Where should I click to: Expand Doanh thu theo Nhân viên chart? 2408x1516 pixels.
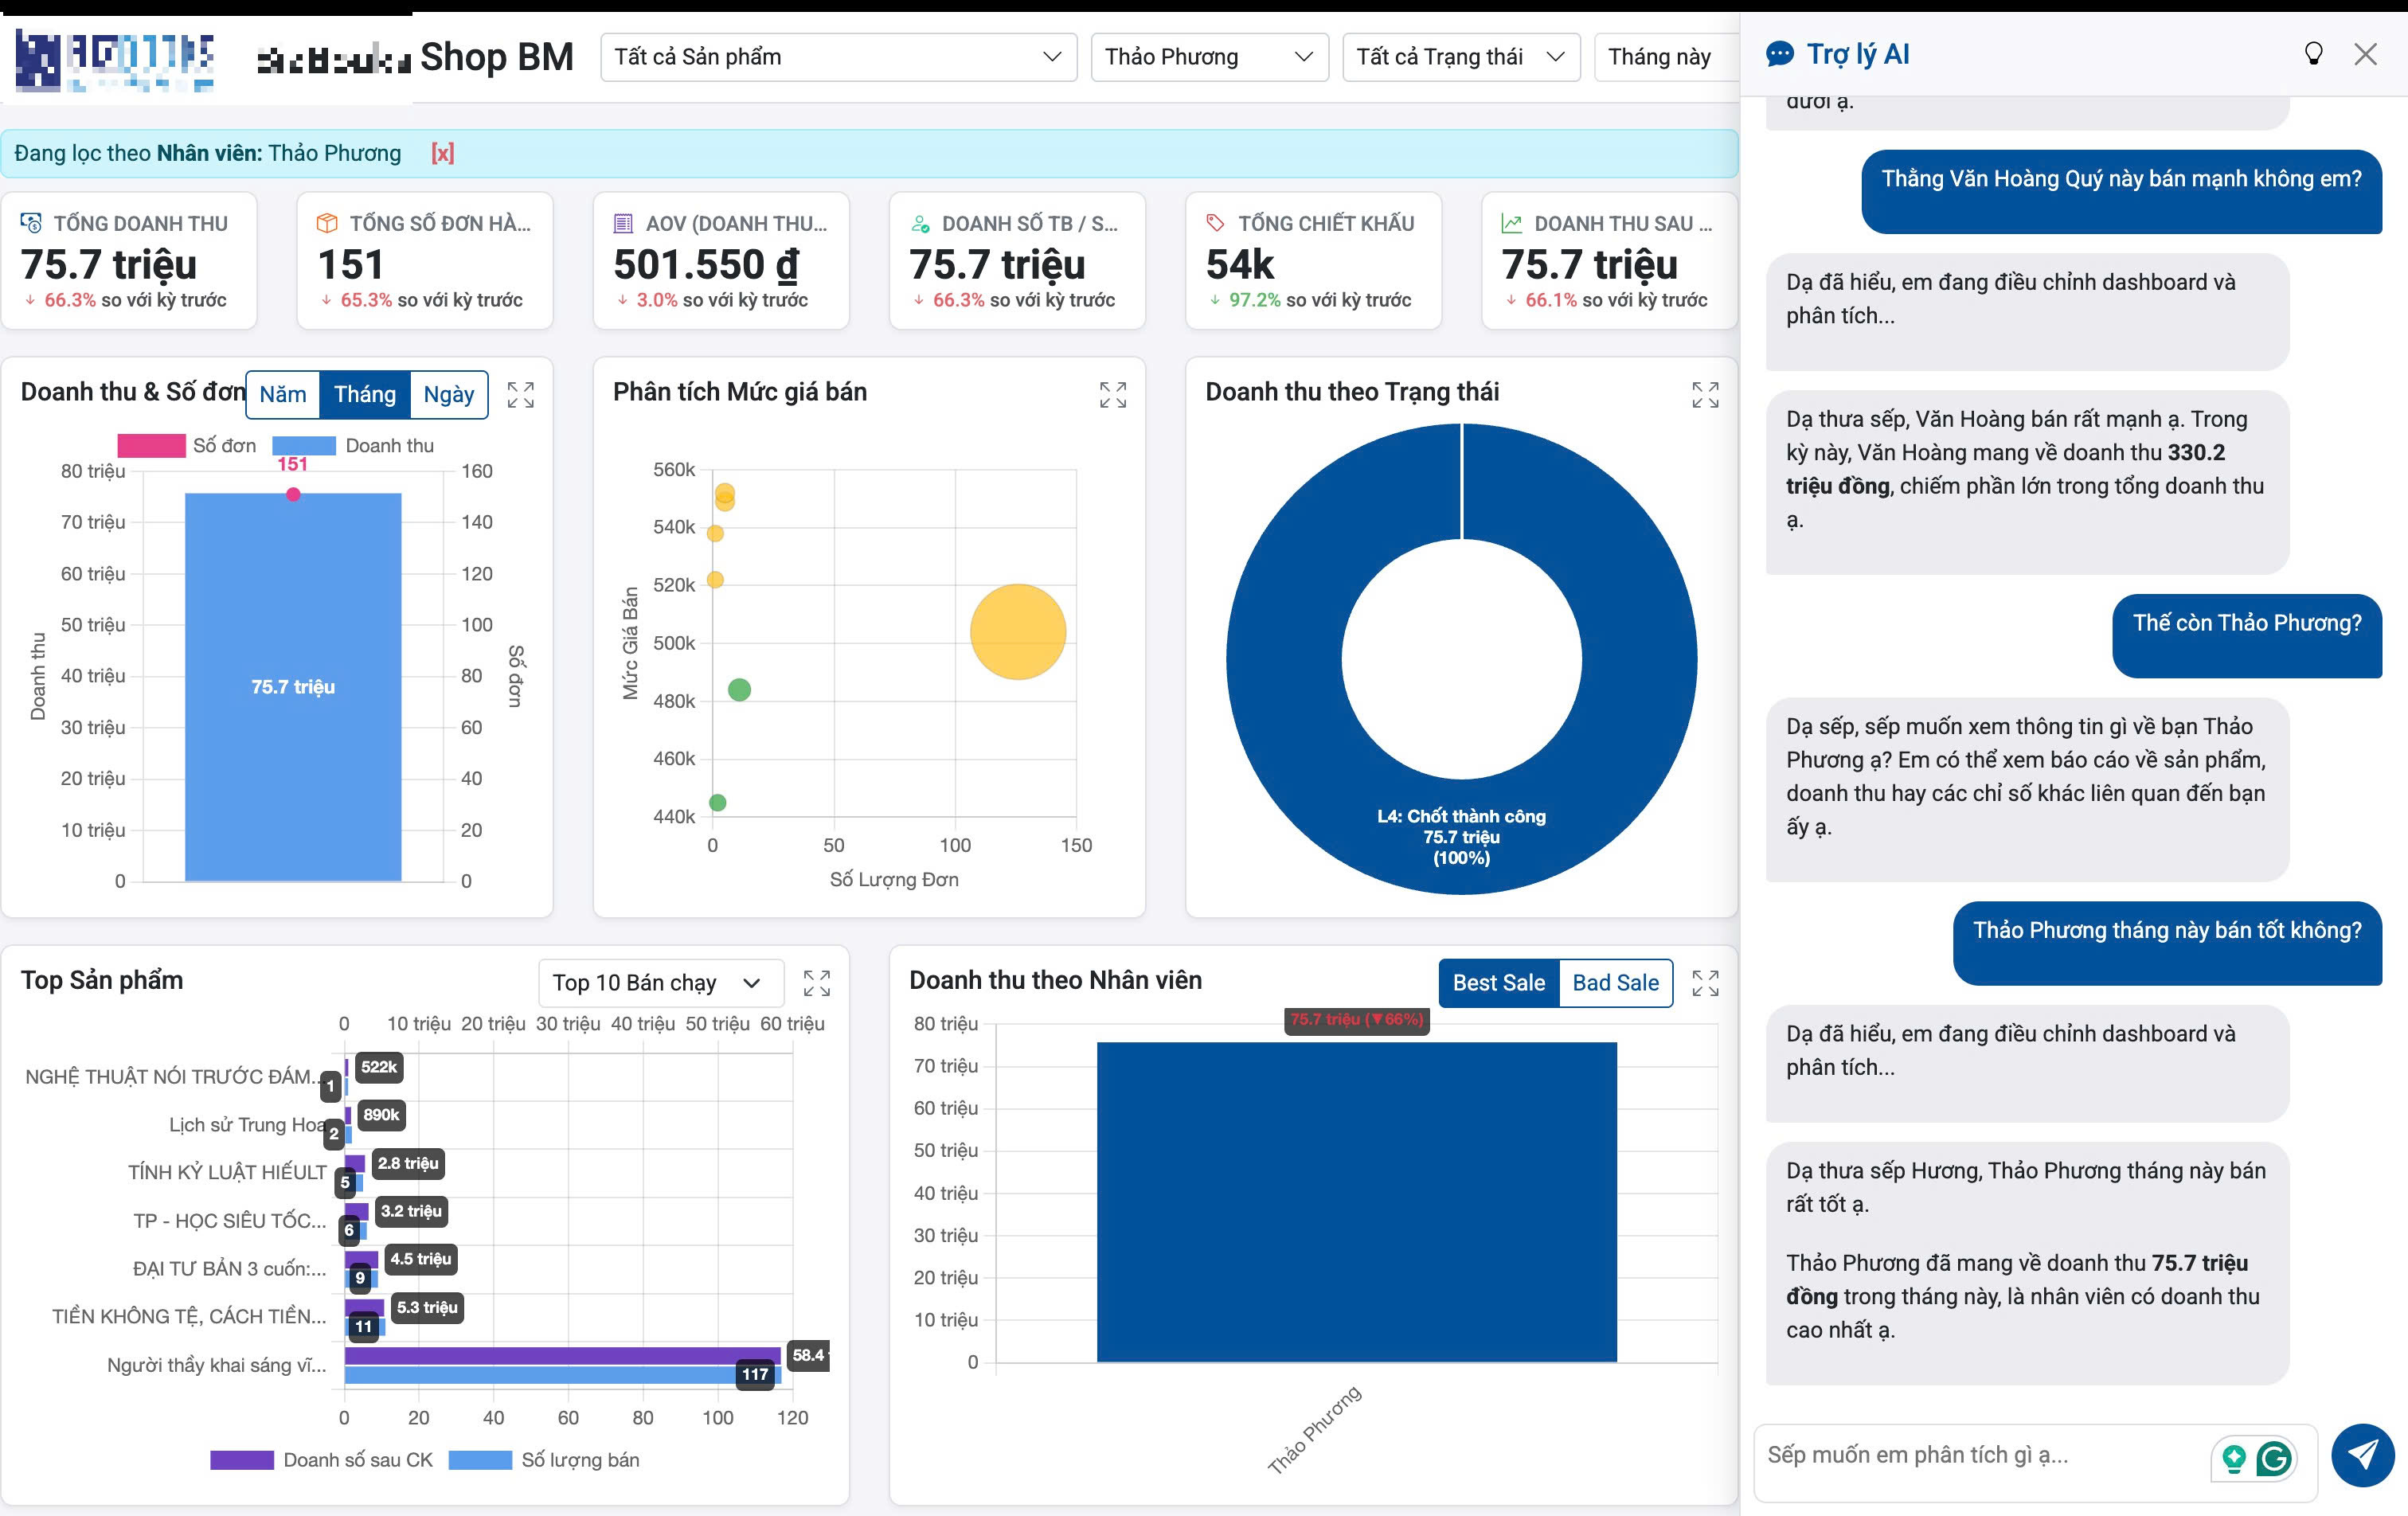tap(1704, 983)
